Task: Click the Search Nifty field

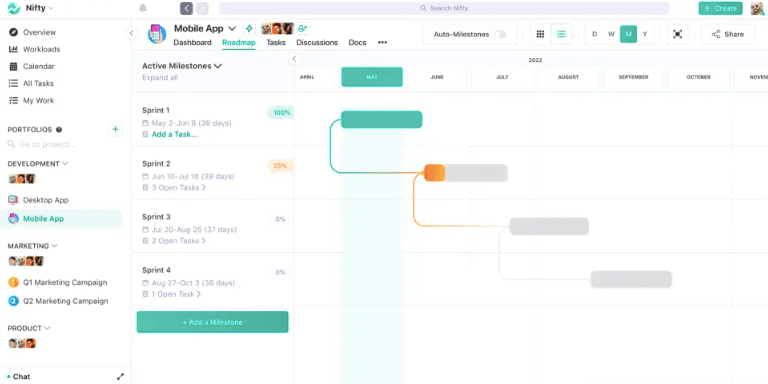Action: 444,8
